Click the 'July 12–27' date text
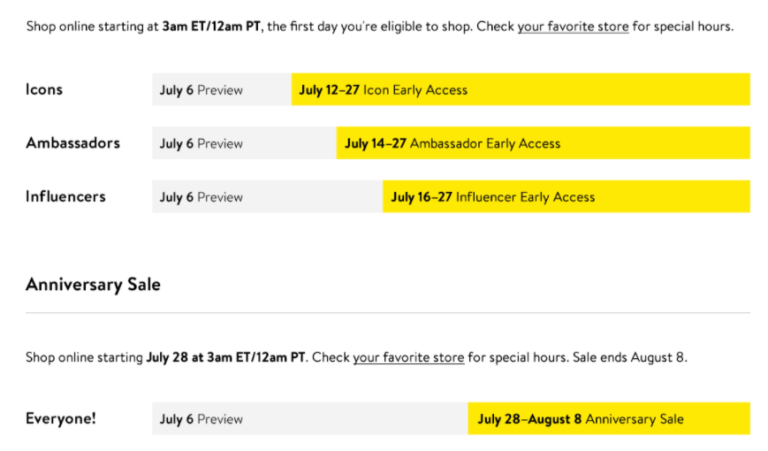Viewport: 768px width, 451px height. point(329,90)
